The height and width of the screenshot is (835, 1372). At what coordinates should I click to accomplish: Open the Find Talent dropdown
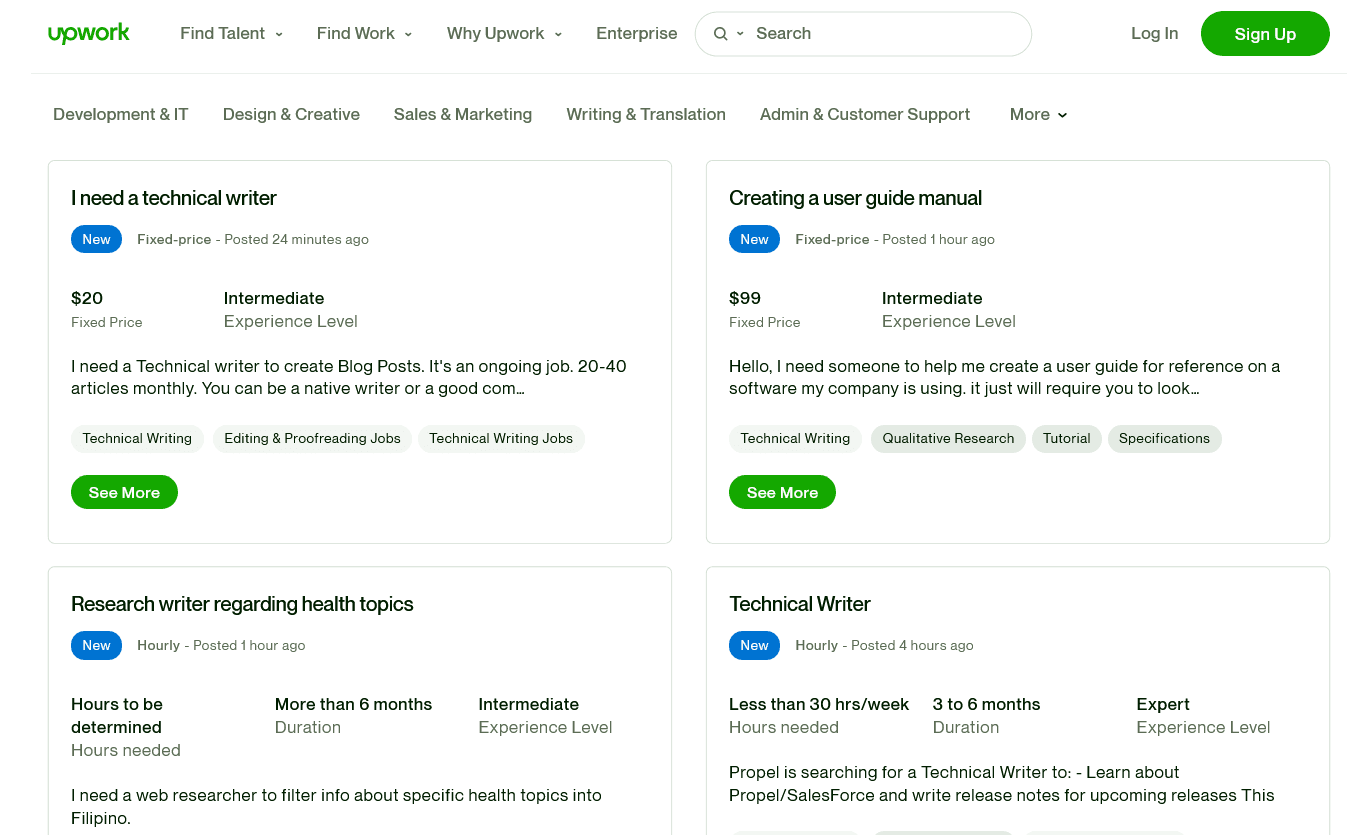tap(231, 33)
